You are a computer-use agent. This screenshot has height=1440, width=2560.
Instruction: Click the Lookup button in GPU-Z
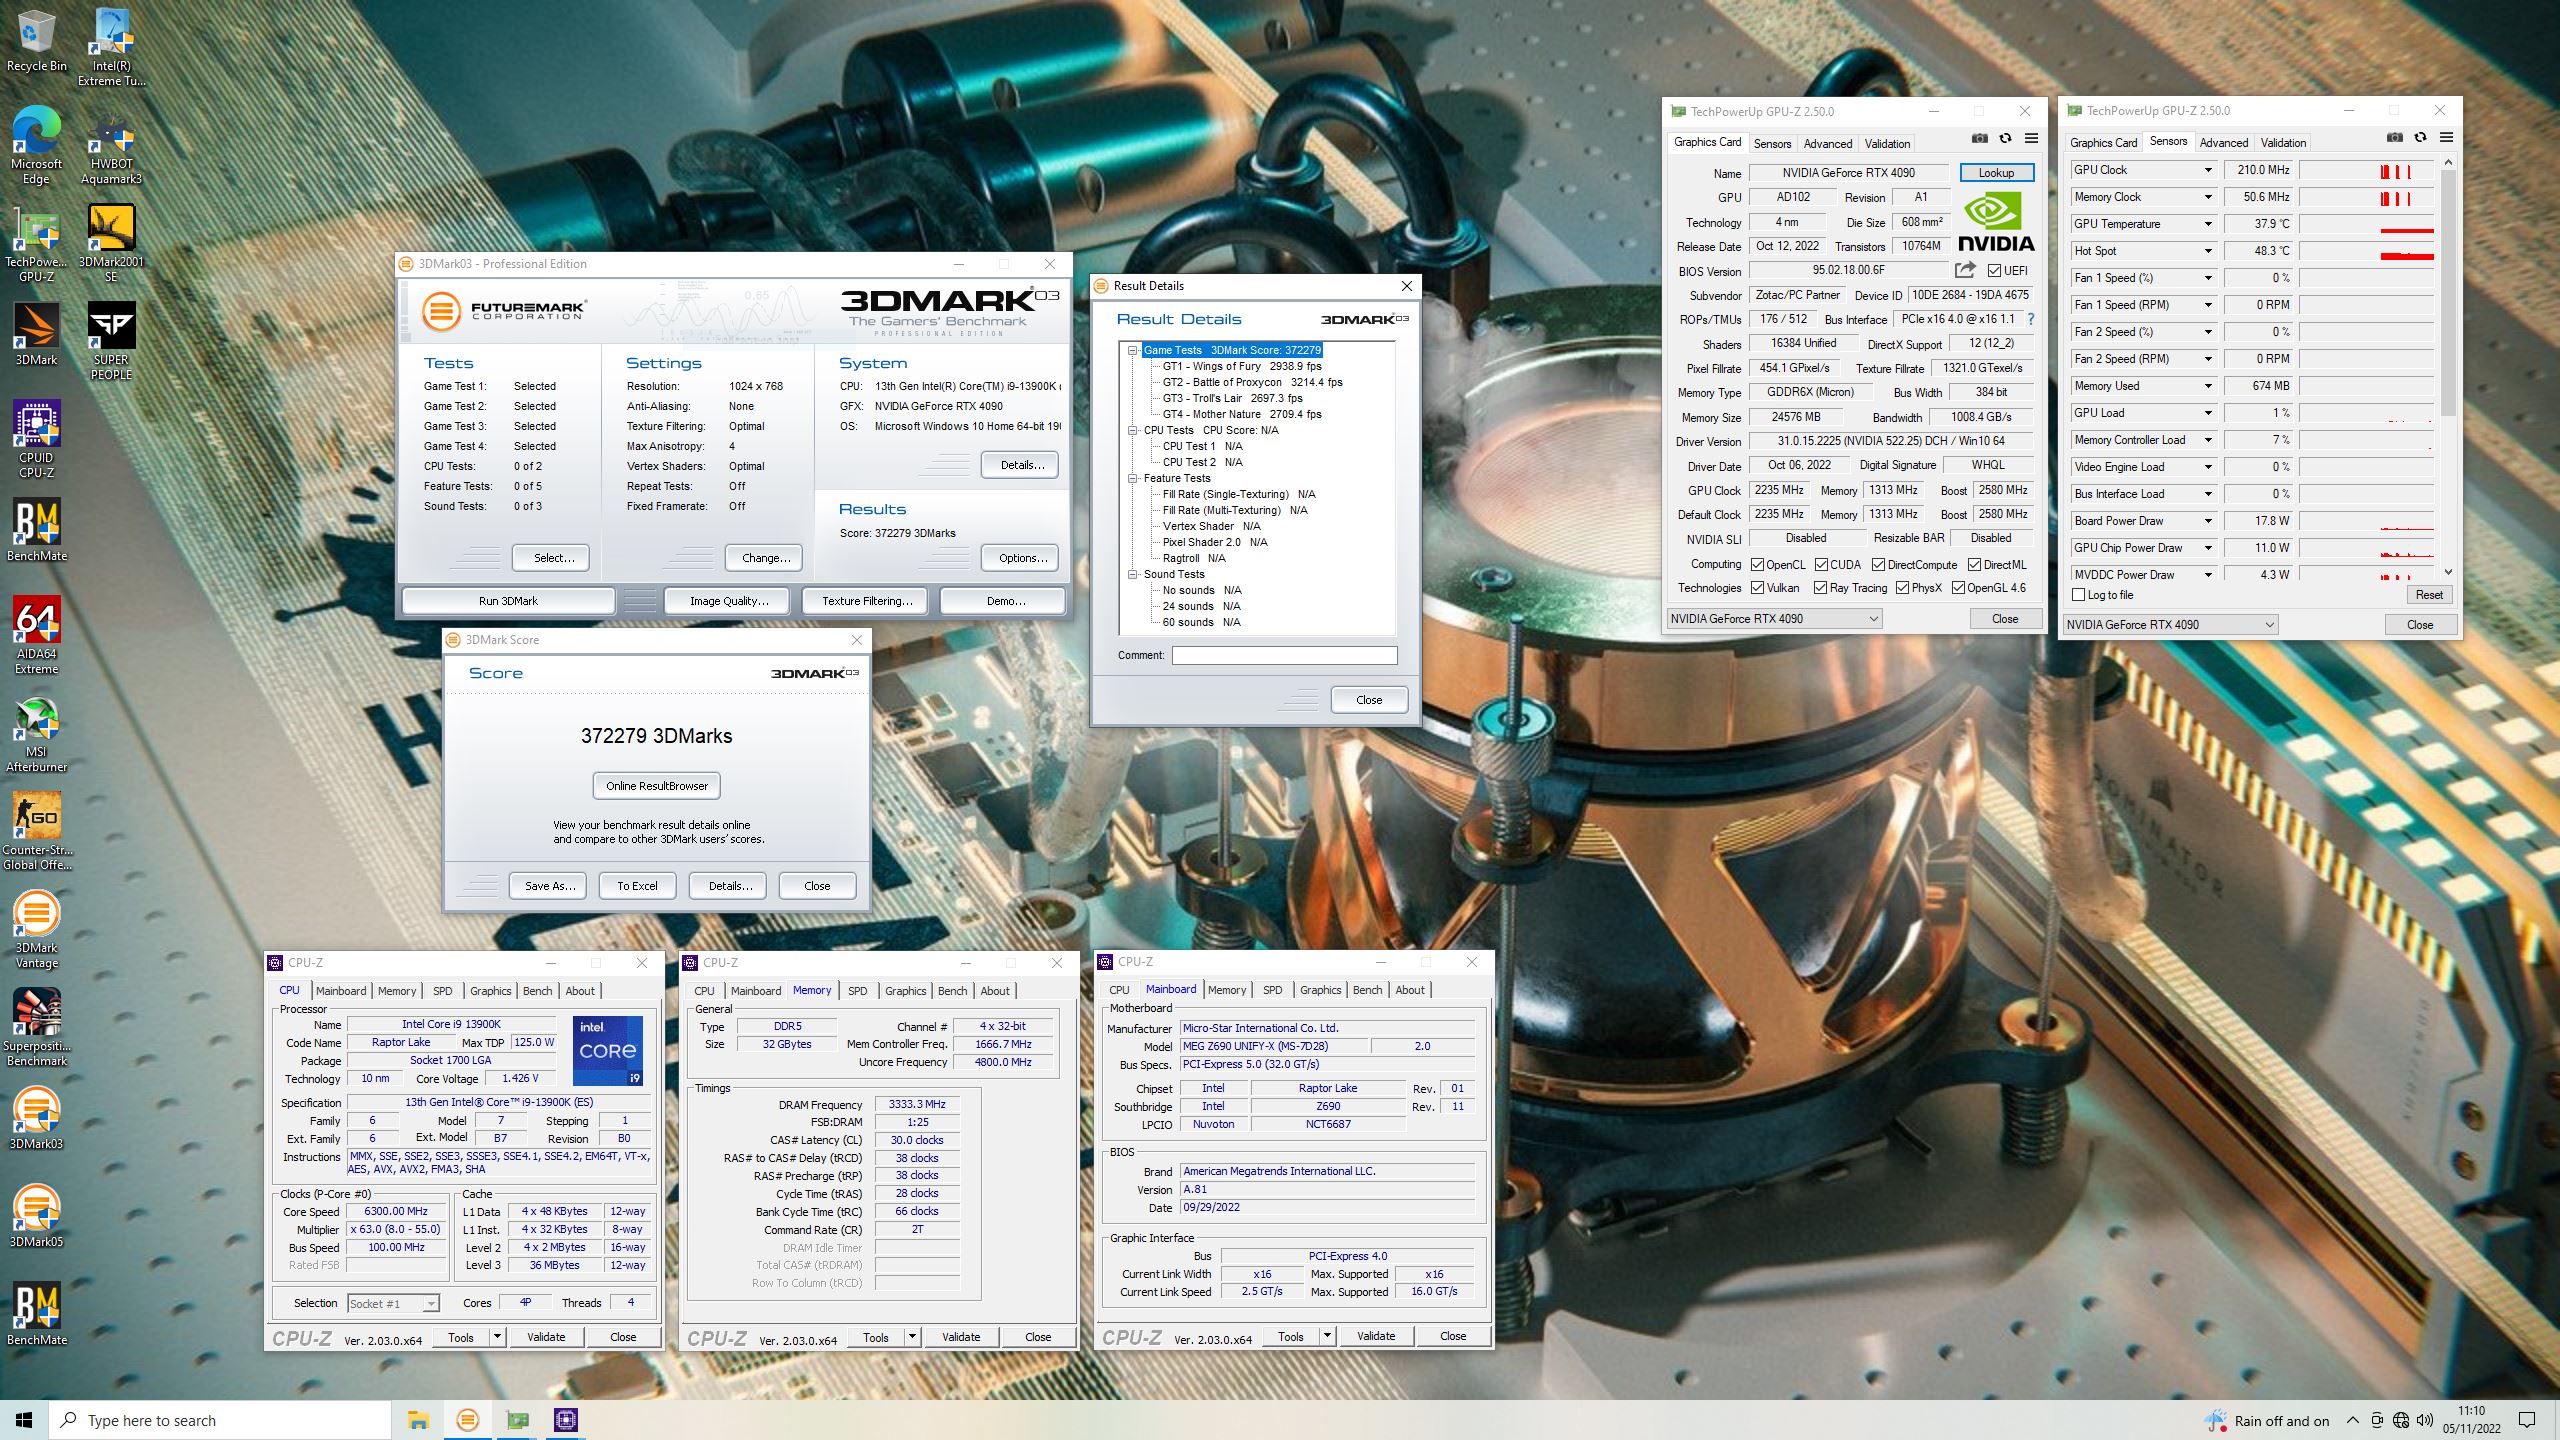(1996, 173)
